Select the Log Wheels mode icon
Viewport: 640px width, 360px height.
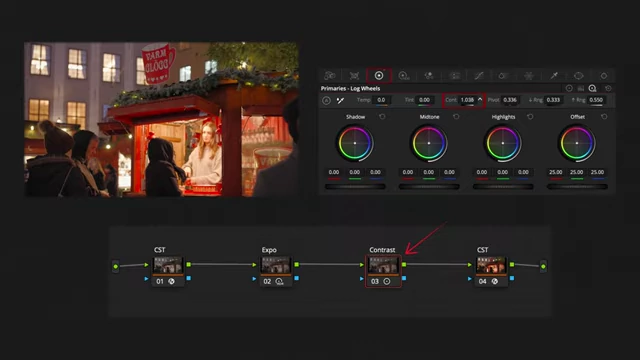pyautogui.click(x=593, y=88)
